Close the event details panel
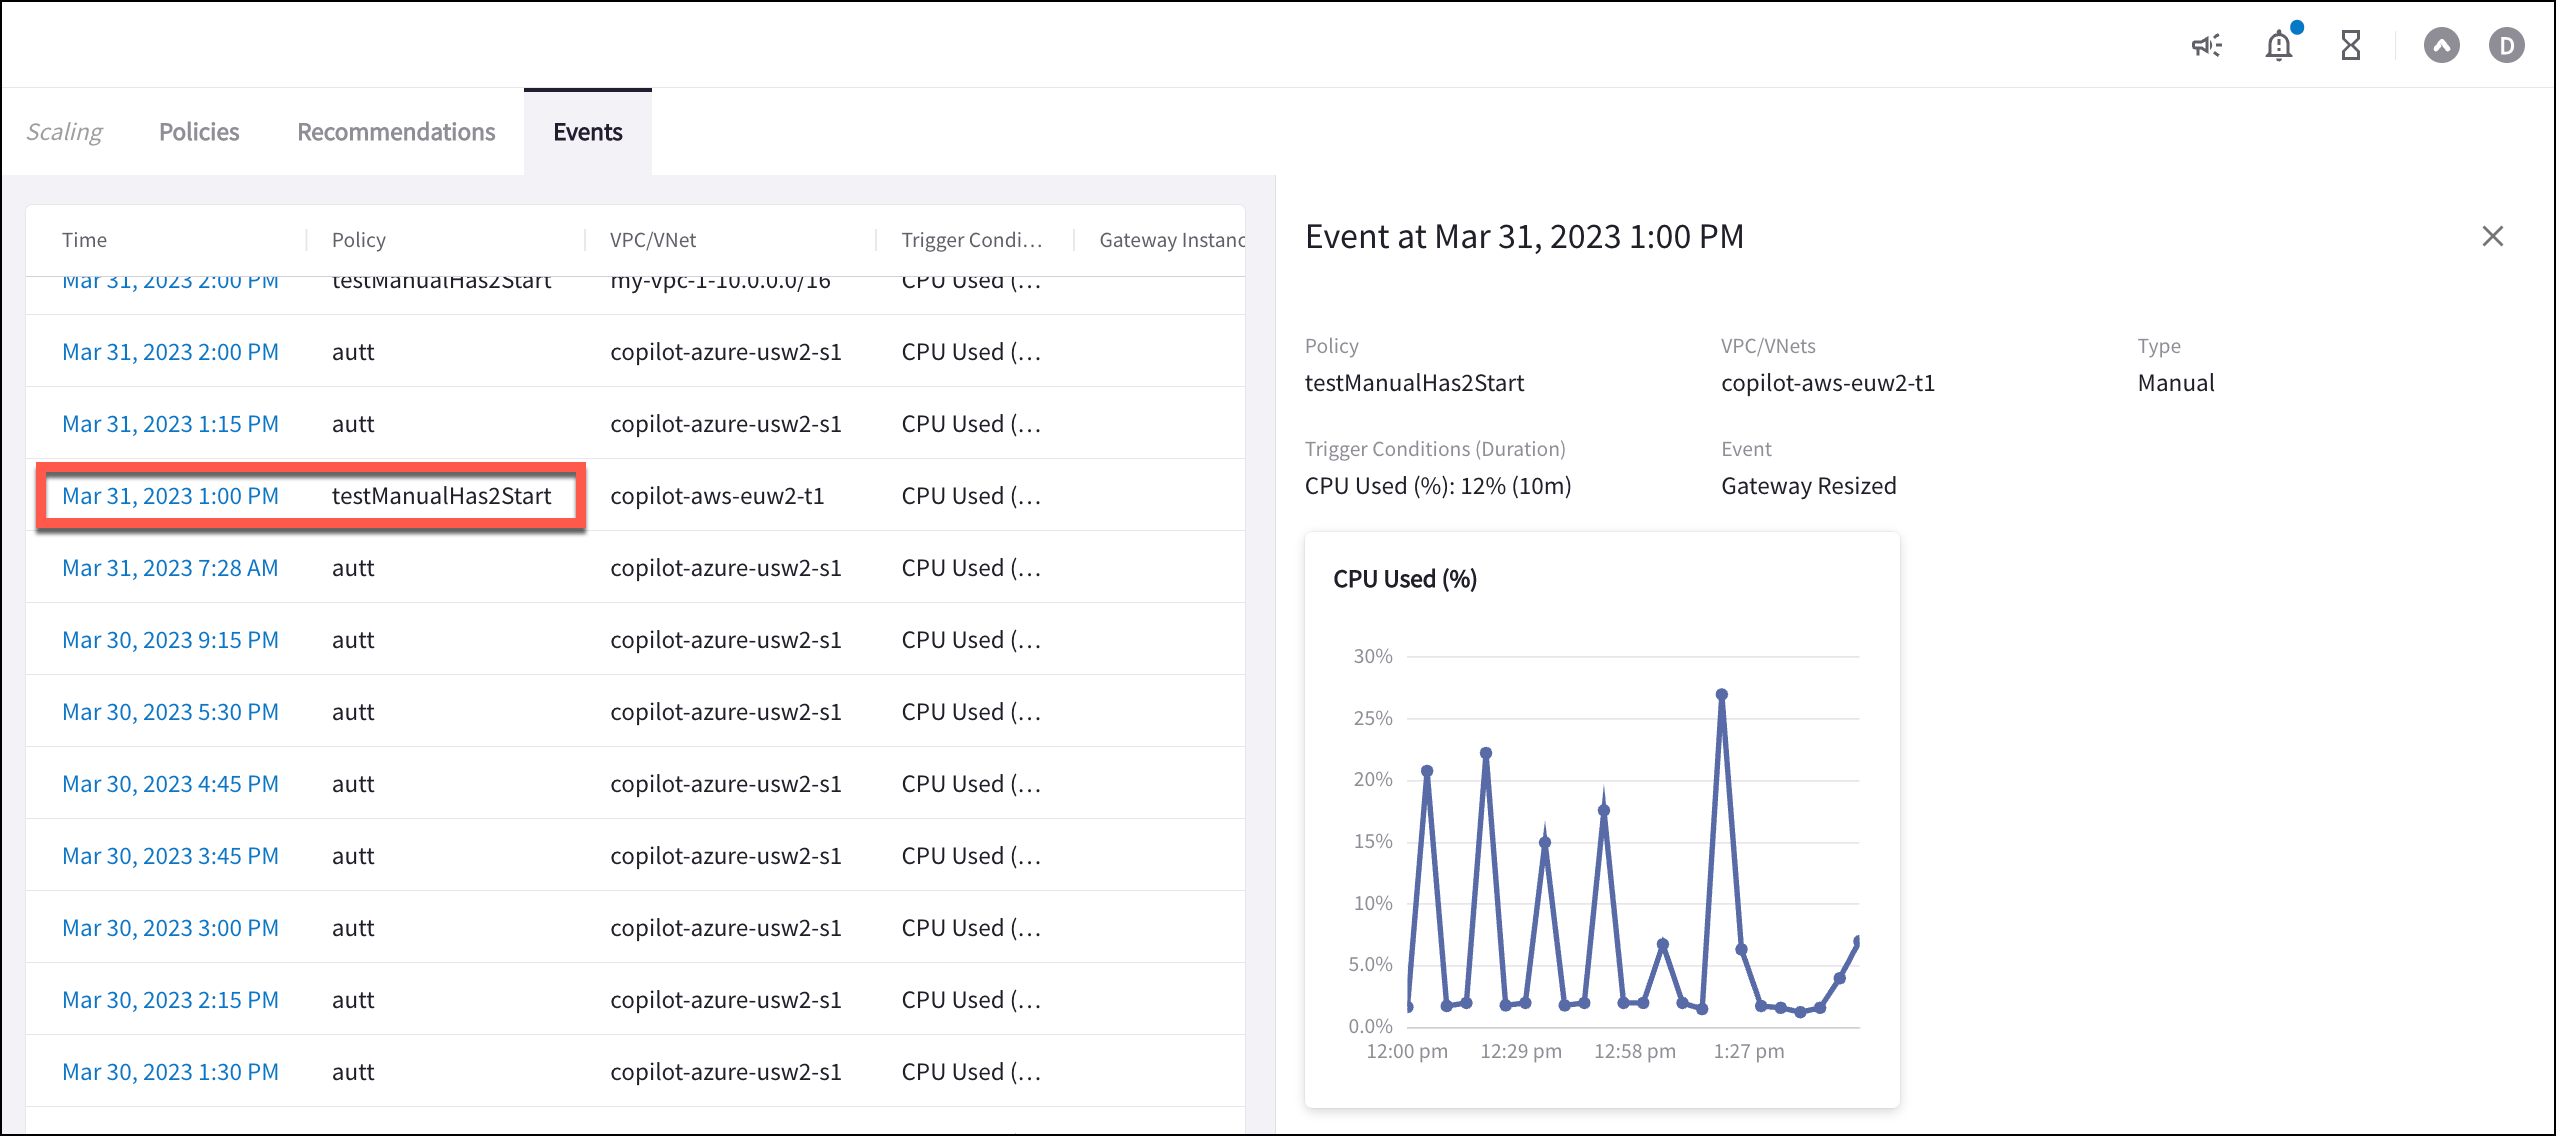Viewport: 2556px width, 1136px height. (x=2492, y=236)
